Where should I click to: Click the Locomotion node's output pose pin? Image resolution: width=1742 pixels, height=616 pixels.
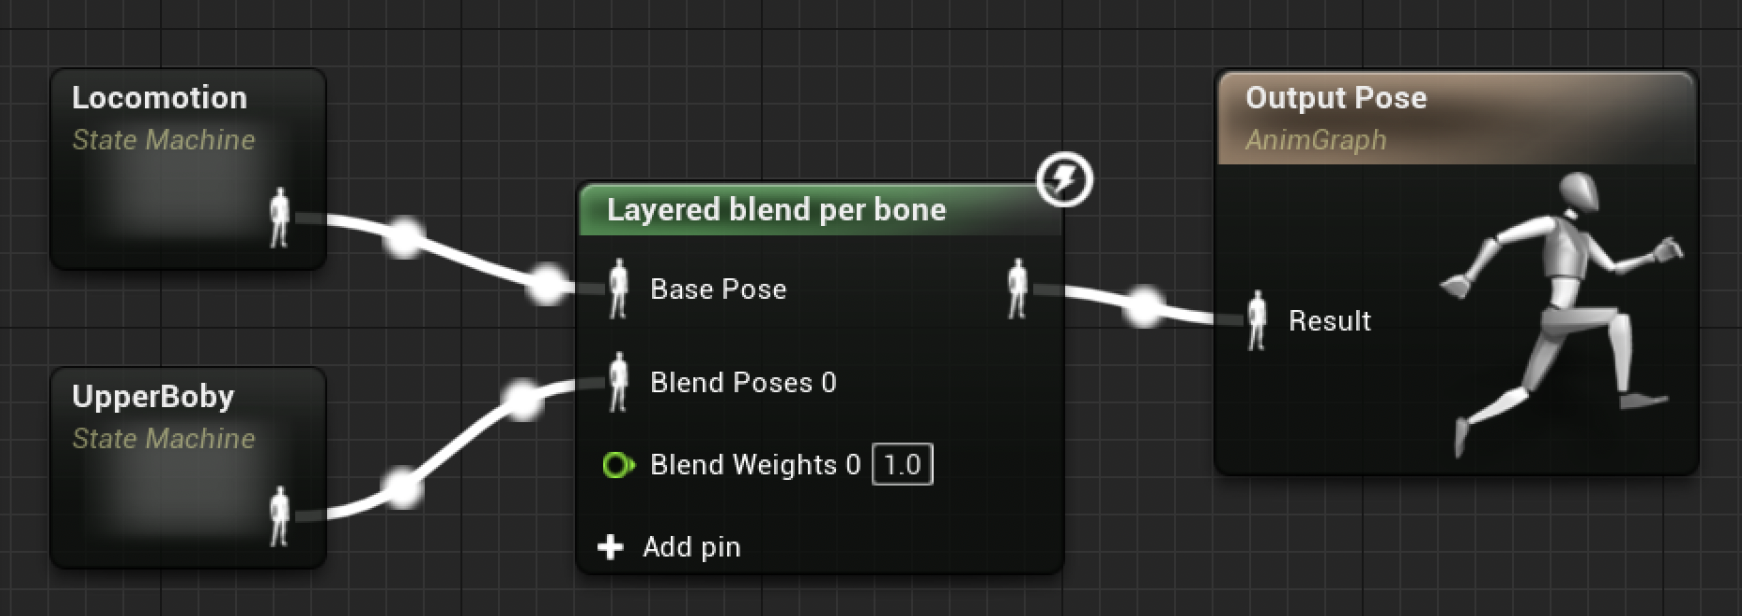(x=280, y=218)
